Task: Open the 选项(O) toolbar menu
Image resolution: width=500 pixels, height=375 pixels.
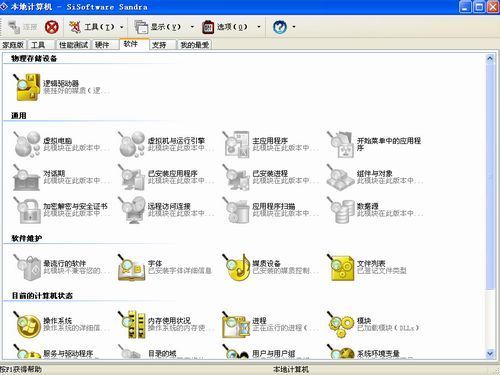Action: 225,27
